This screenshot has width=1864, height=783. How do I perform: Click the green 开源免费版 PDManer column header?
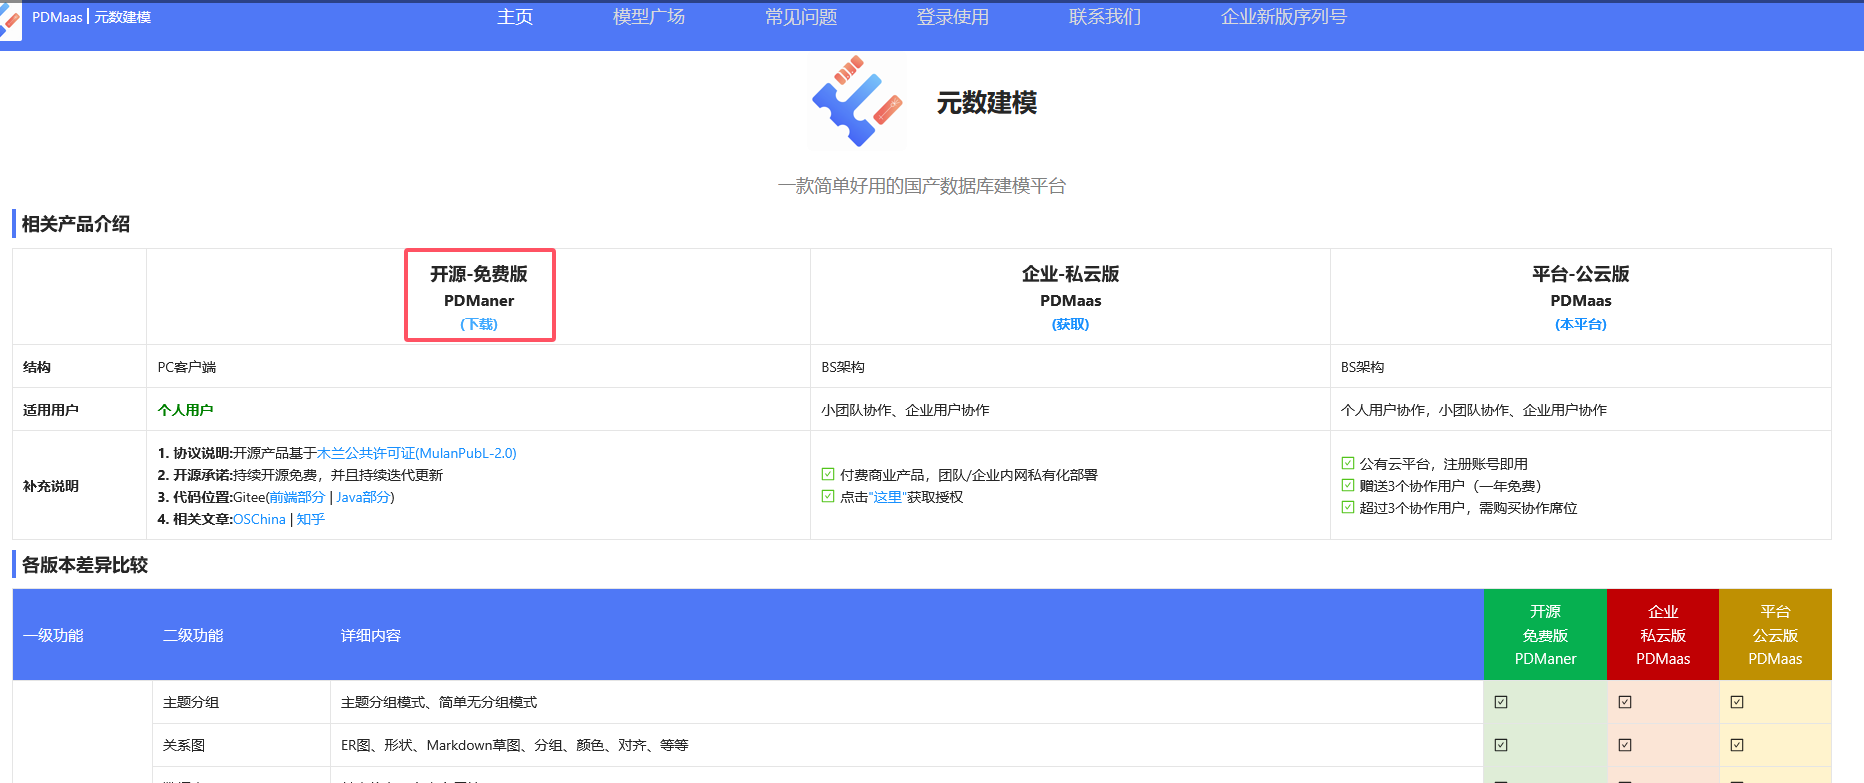click(1545, 635)
